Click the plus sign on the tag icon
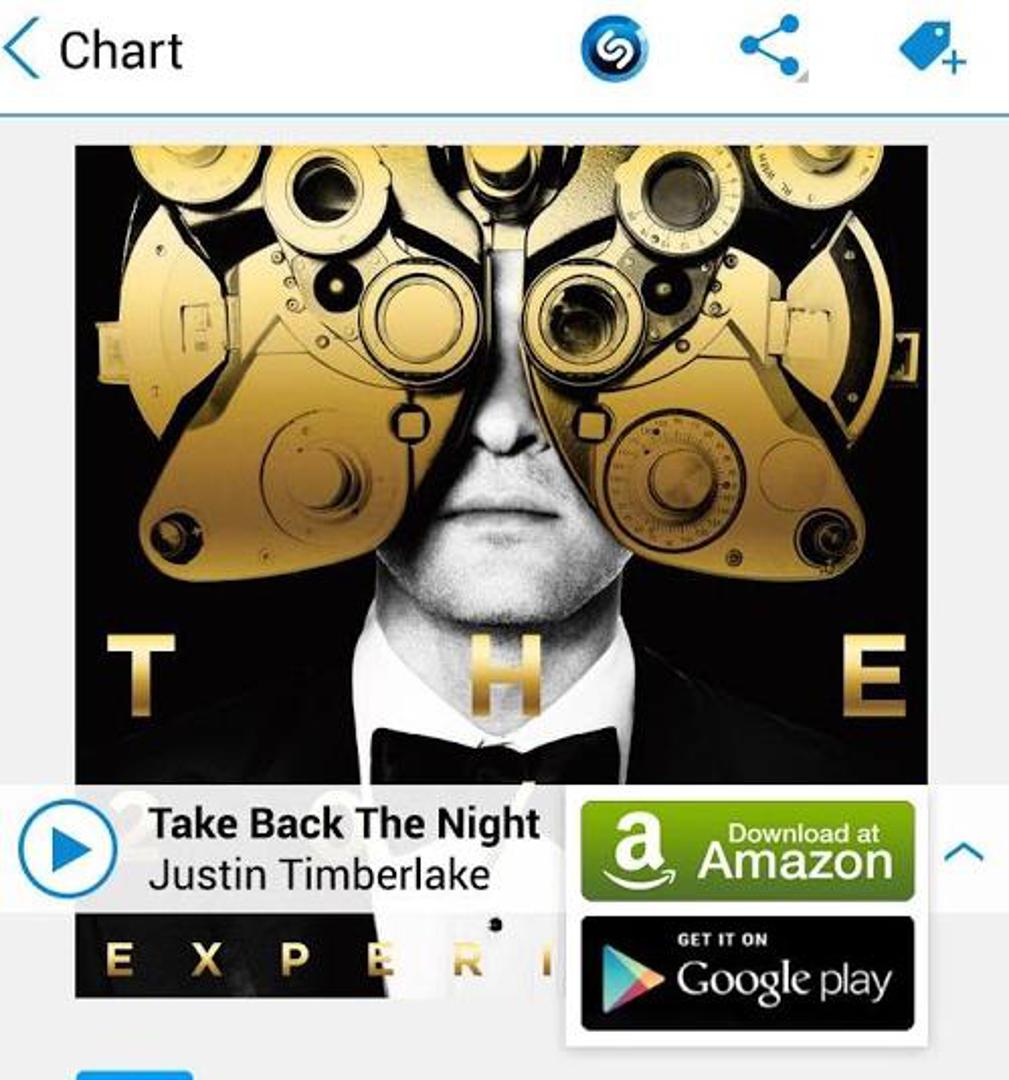The height and width of the screenshot is (1080, 1009). [954, 62]
